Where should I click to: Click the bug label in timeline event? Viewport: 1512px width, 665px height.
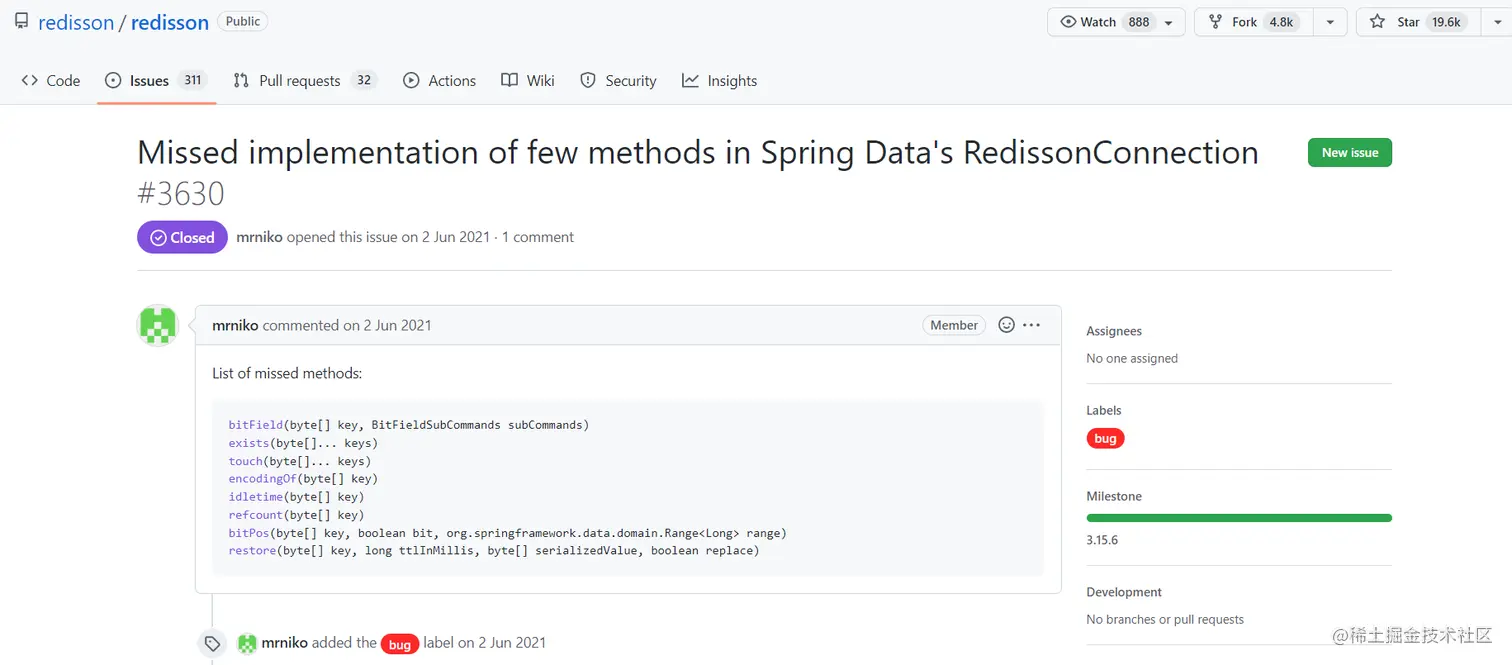click(400, 644)
